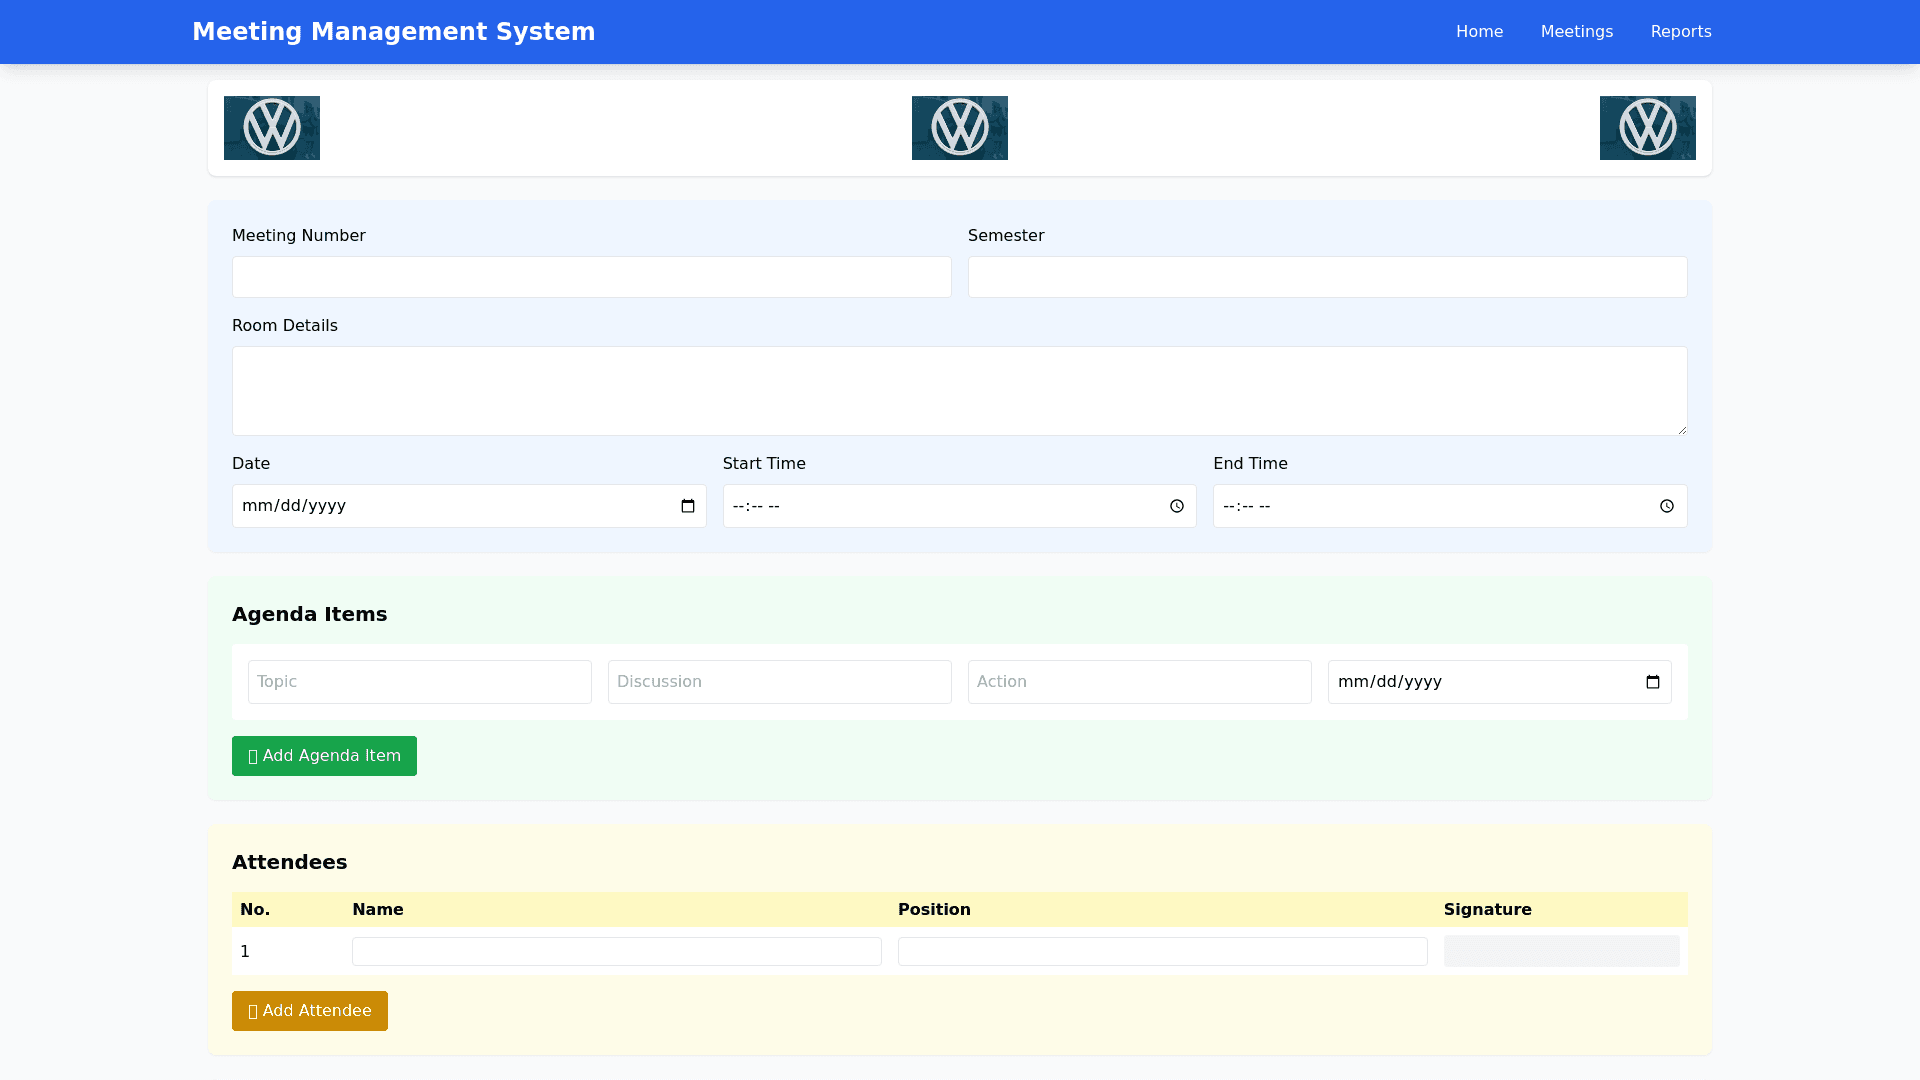Open calendar picker in agenda item date

(x=1653, y=682)
